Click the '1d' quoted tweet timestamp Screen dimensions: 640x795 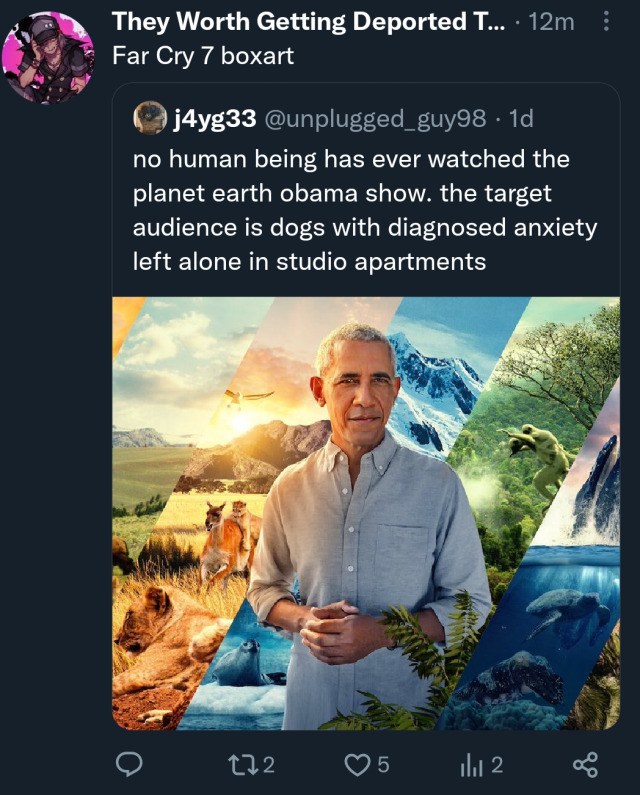[x=521, y=120]
